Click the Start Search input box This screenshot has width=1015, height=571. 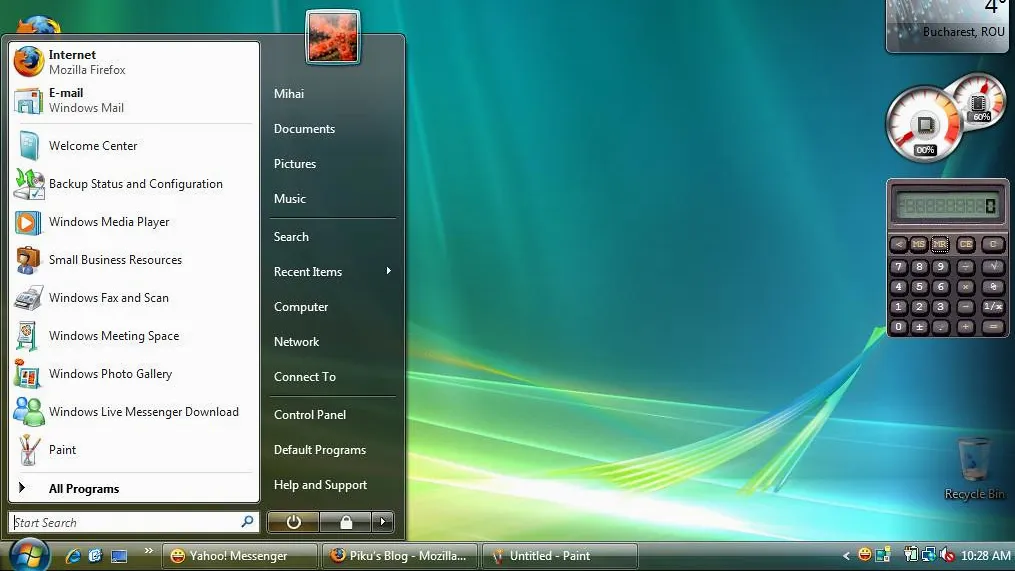tap(125, 523)
